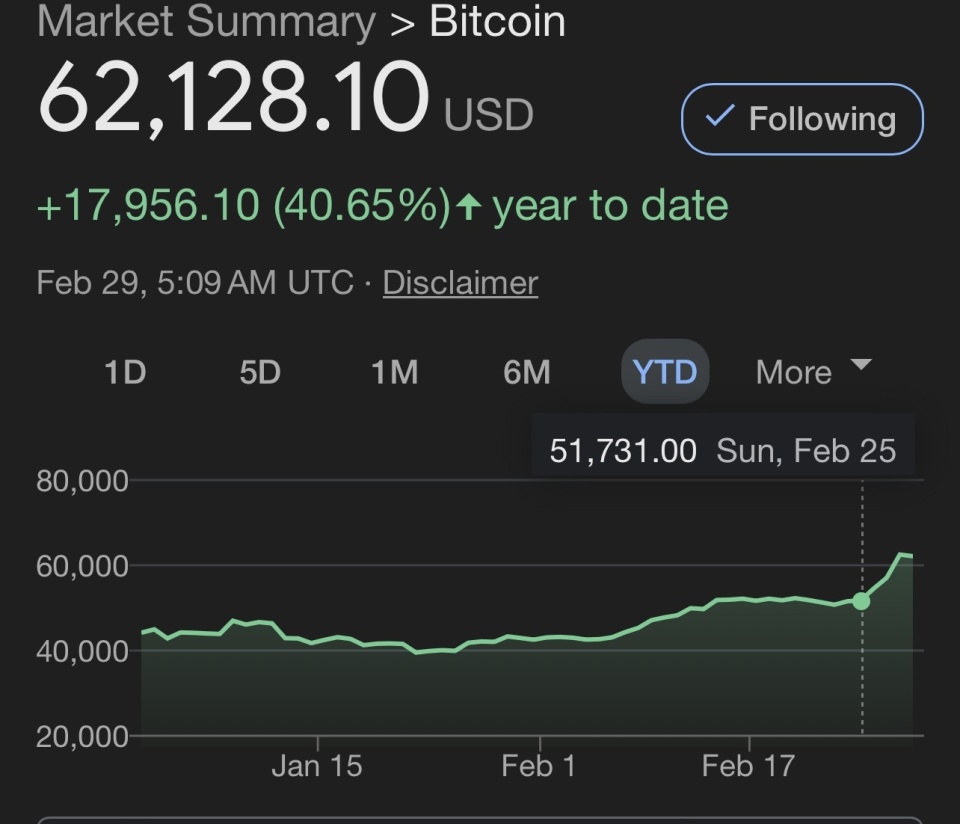Switch to the 5D chart tab
Image resolution: width=960 pixels, height=824 pixels.
click(x=259, y=371)
